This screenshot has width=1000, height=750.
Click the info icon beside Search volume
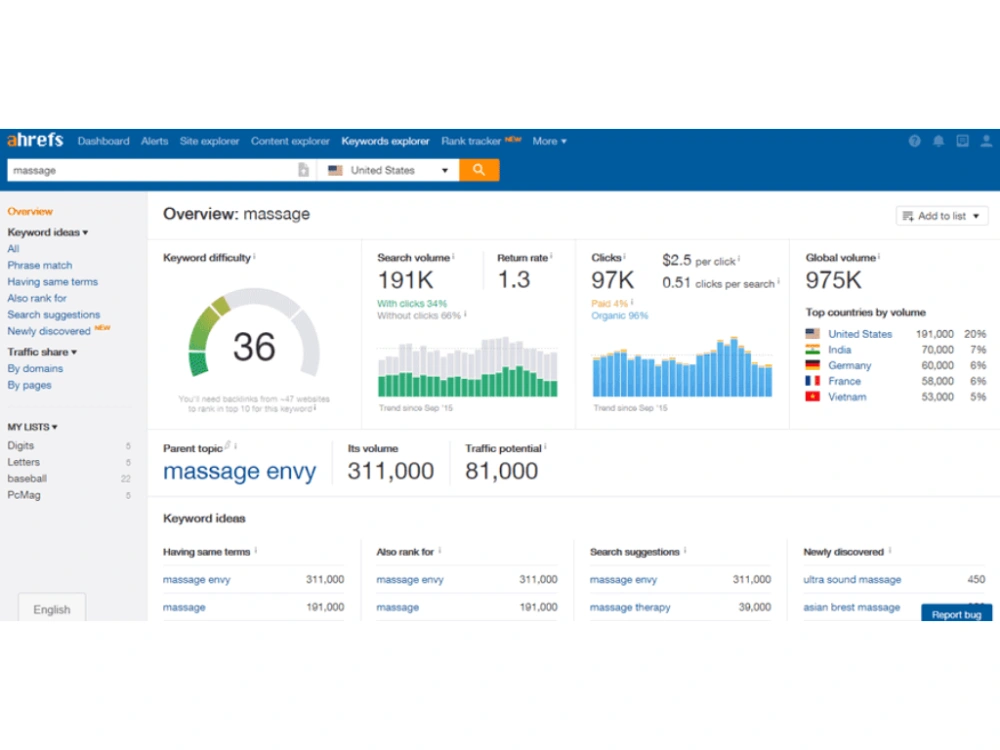(x=453, y=256)
